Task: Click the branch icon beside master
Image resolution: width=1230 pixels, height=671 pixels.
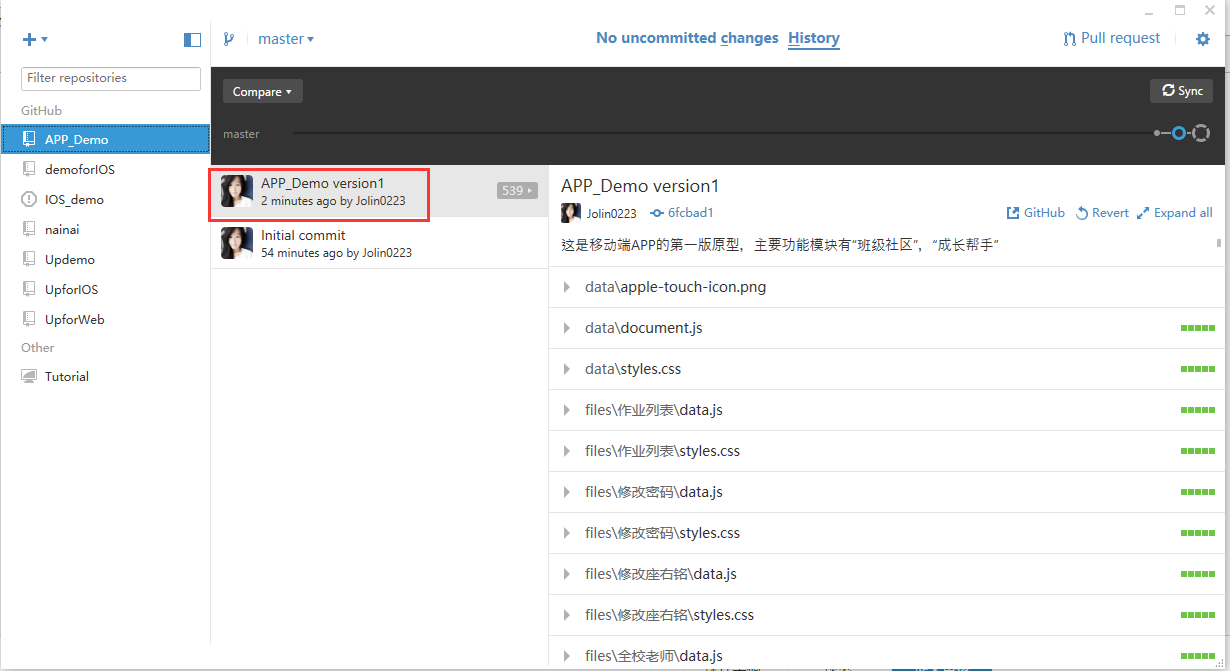Action: click(x=229, y=39)
